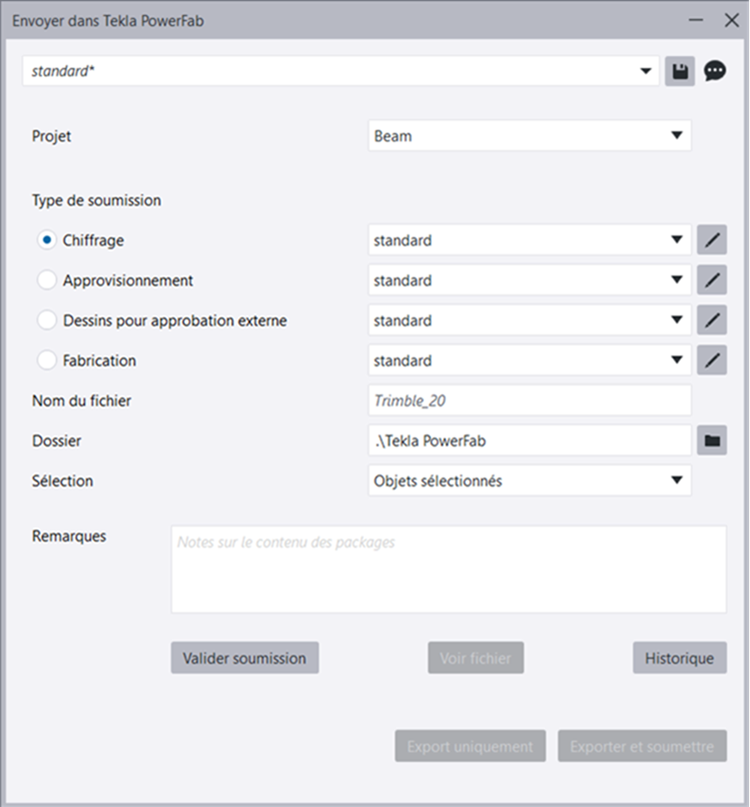Select the Fabrication radio button
Image resolution: width=750 pixels, height=807 pixels.
point(47,361)
